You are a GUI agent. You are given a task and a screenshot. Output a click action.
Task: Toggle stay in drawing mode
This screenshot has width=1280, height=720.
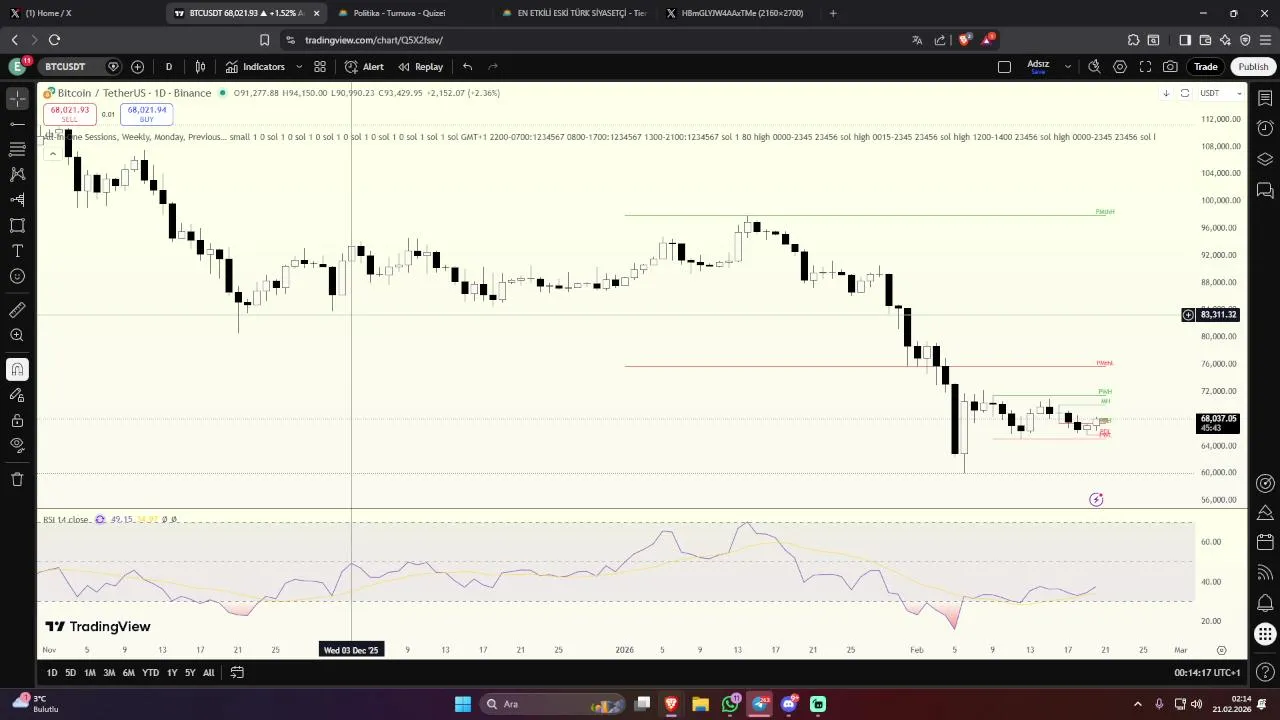click(17, 395)
